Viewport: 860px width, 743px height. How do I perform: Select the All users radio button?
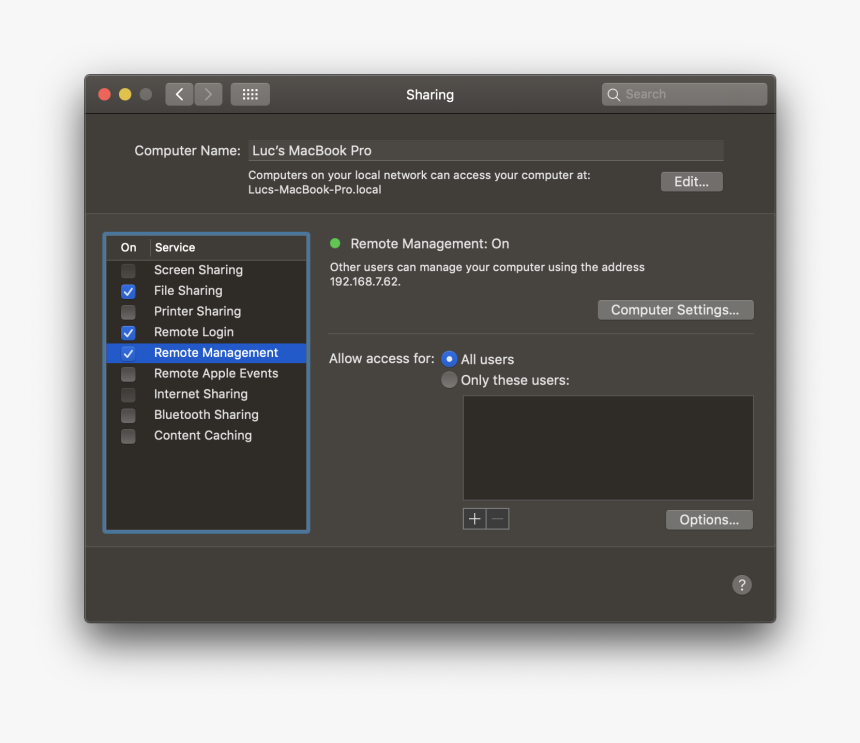click(449, 359)
